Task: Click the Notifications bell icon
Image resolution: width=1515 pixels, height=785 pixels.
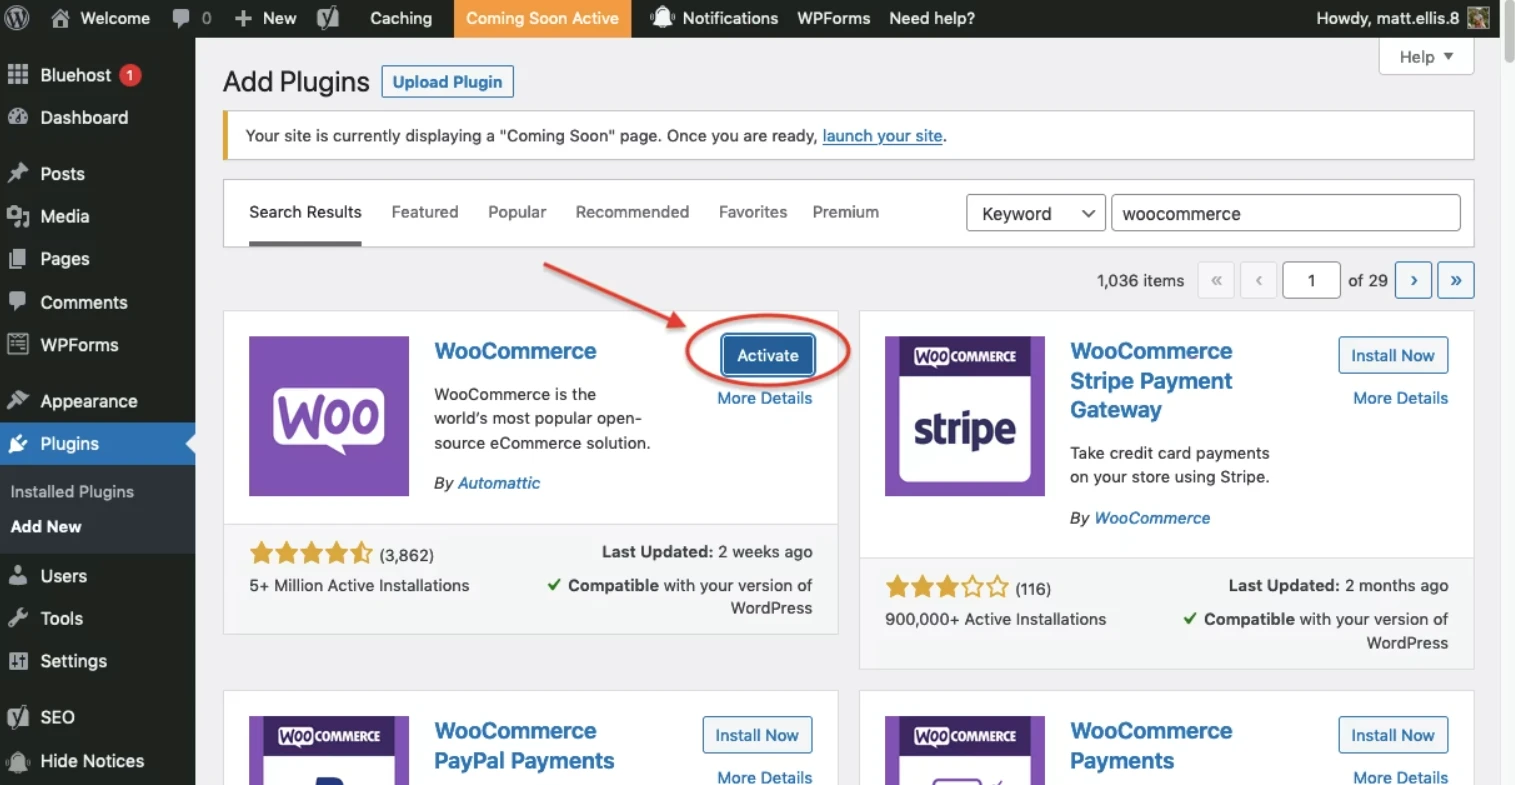Action: pos(662,18)
